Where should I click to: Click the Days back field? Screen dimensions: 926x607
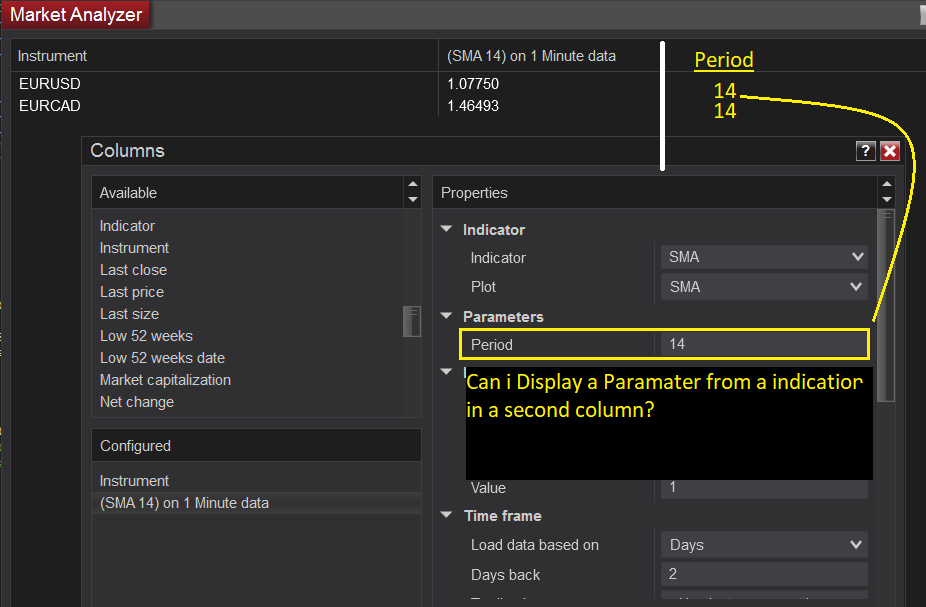pyautogui.click(x=764, y=575)
